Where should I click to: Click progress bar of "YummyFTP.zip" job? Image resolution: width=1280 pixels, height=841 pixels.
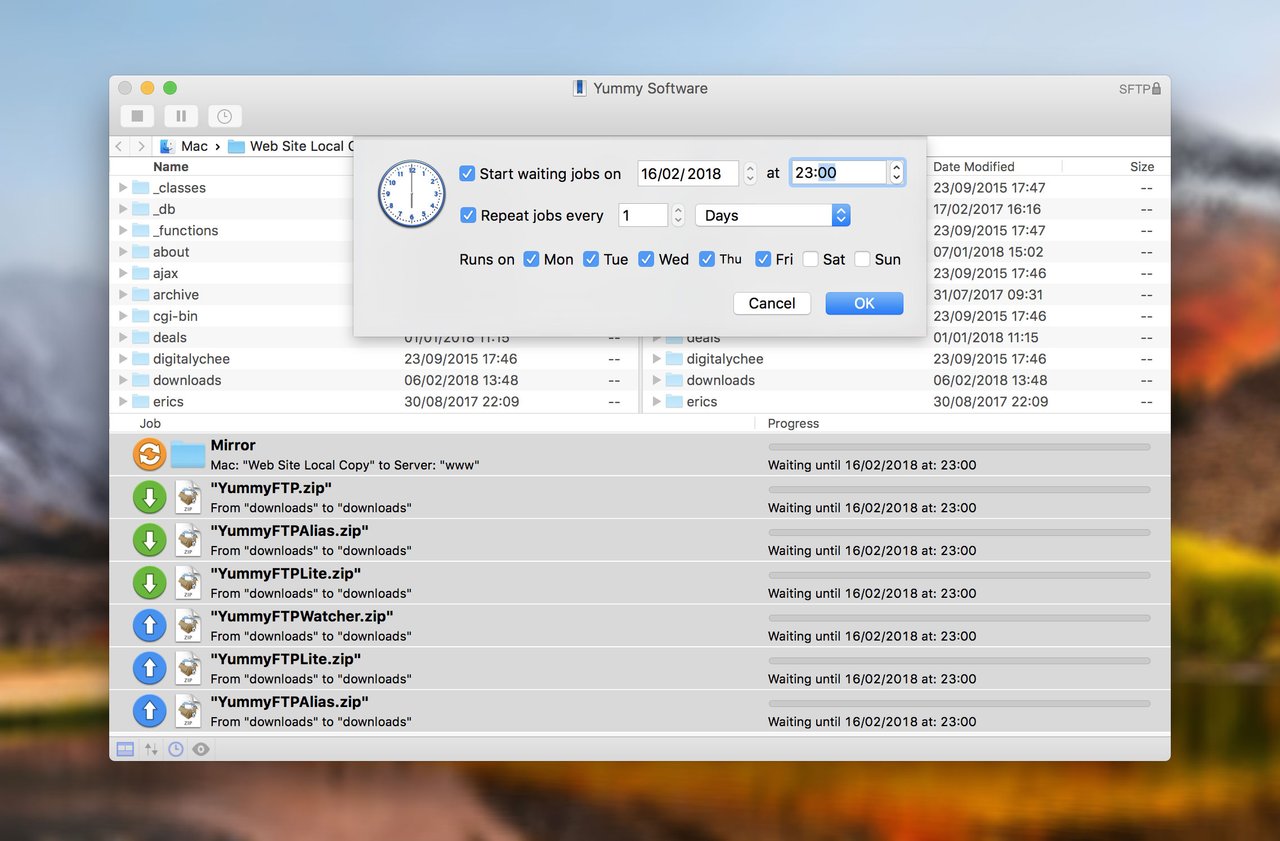(x=959, y=490)
